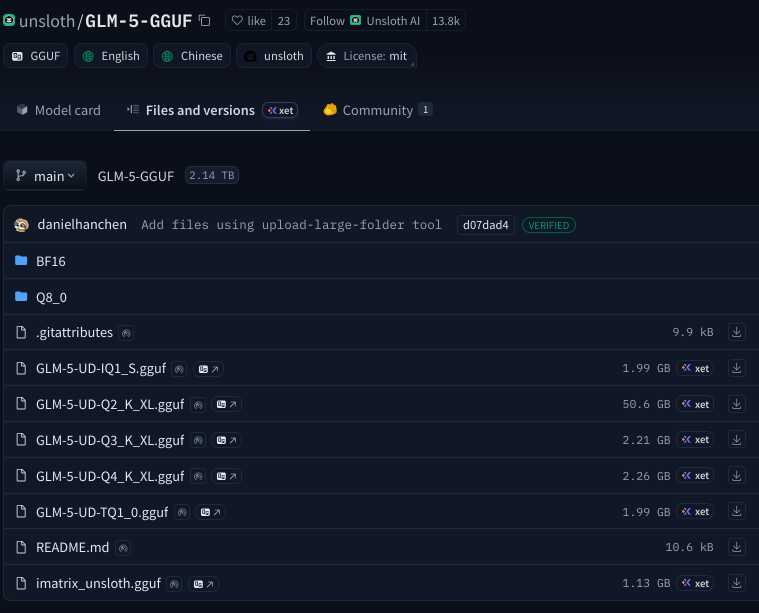The height and width of the screenshot is (613, 759).
Task: Open the GGUF viewer for GLM-5-UD-Q3_K_XL.gguf
Action: [227, 440]
